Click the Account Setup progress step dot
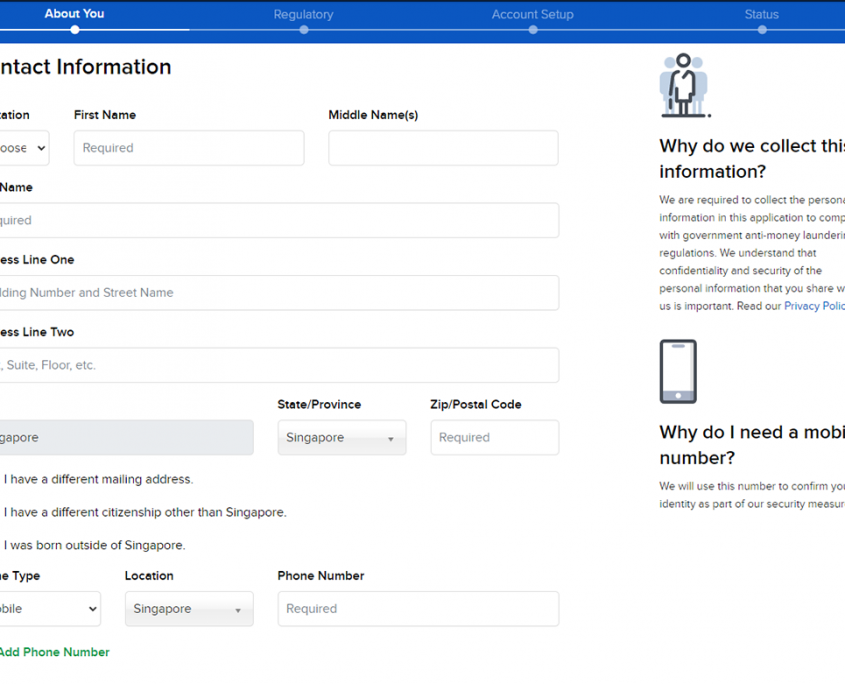 (x=533, y=30)
